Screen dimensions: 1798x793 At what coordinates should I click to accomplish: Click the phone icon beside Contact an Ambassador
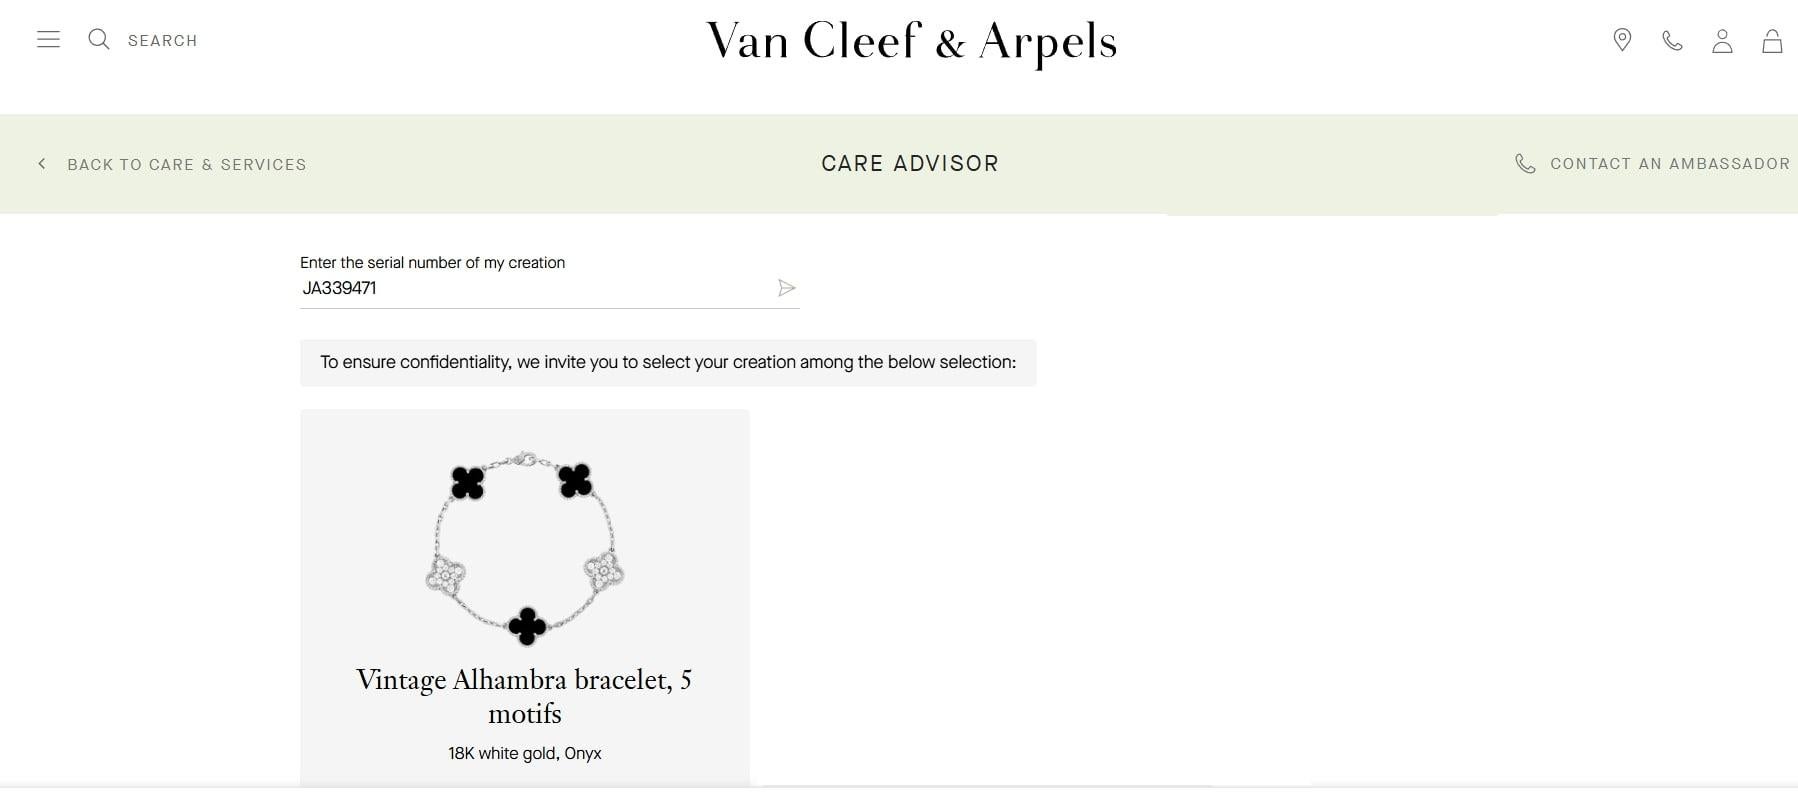(1525, 164)
